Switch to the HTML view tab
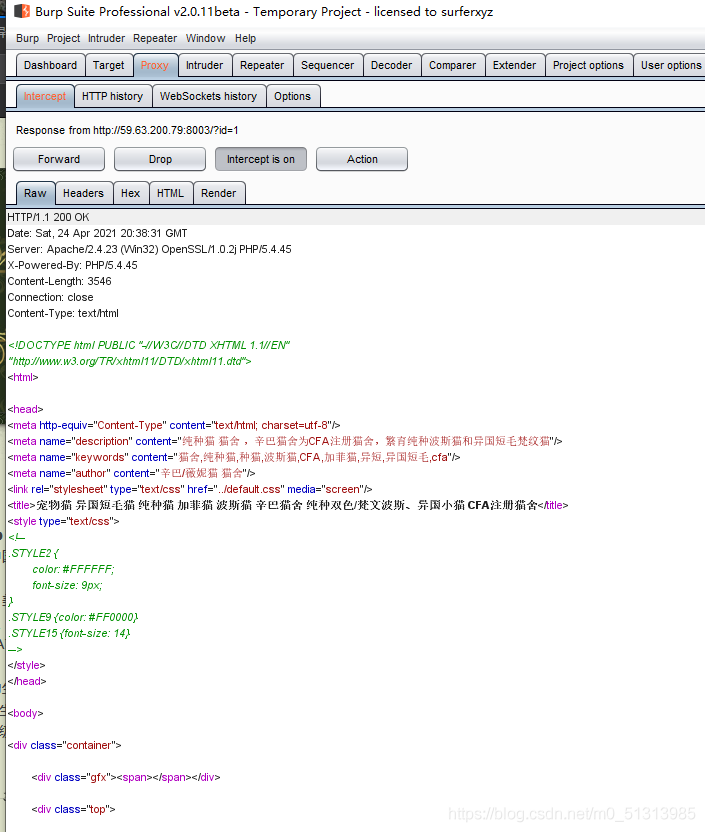 (x=170, y=193)
